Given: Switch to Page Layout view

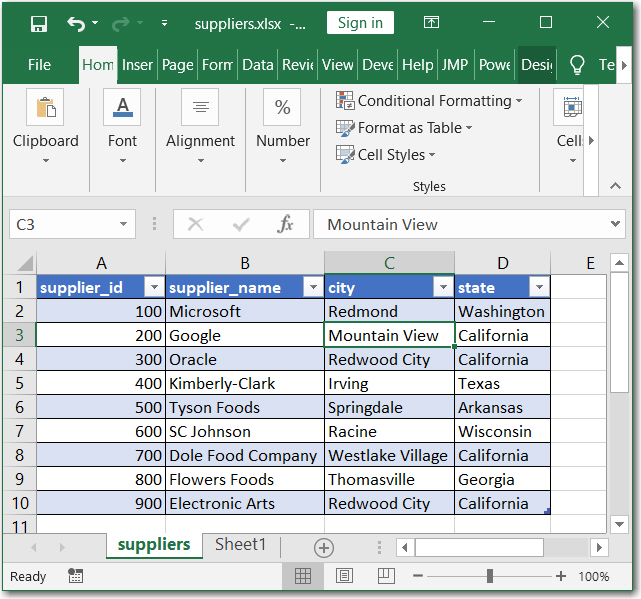Looking at the screenshot, I should tap(344, 576).
